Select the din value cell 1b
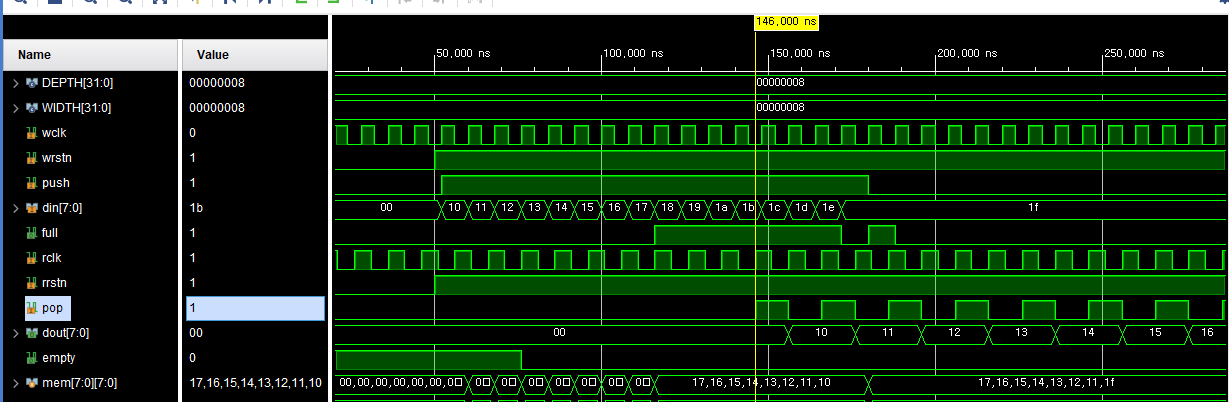 [x=255, y=208]
